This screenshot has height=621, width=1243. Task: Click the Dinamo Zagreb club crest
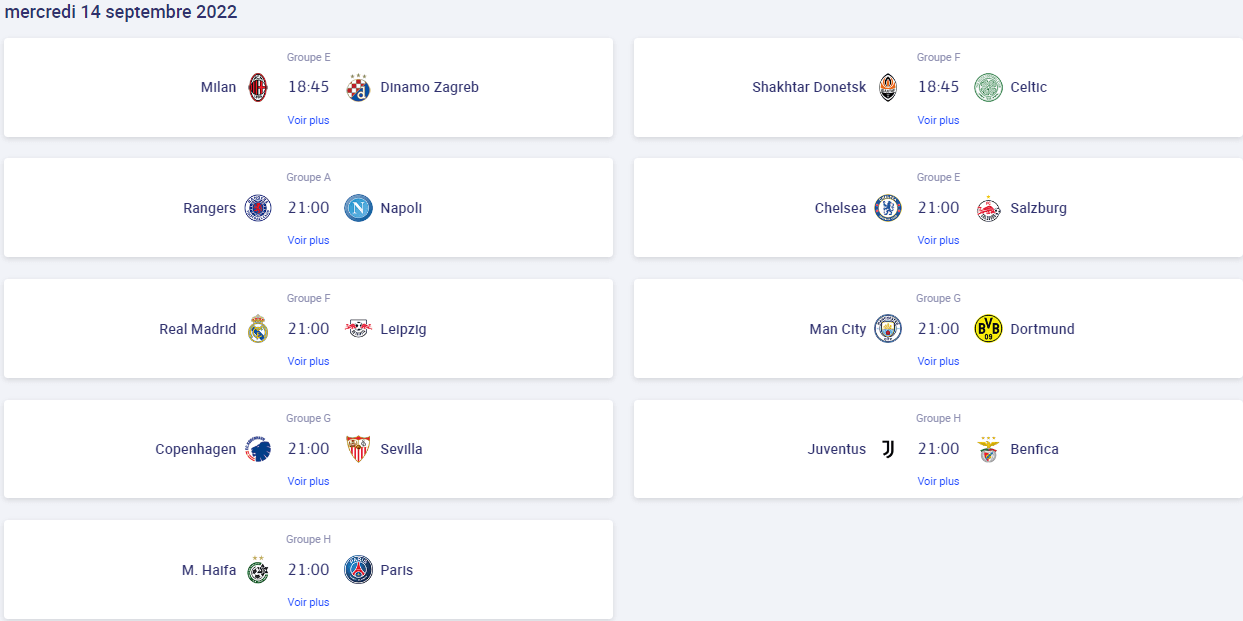pyautogui.click(x=358, y=88)
